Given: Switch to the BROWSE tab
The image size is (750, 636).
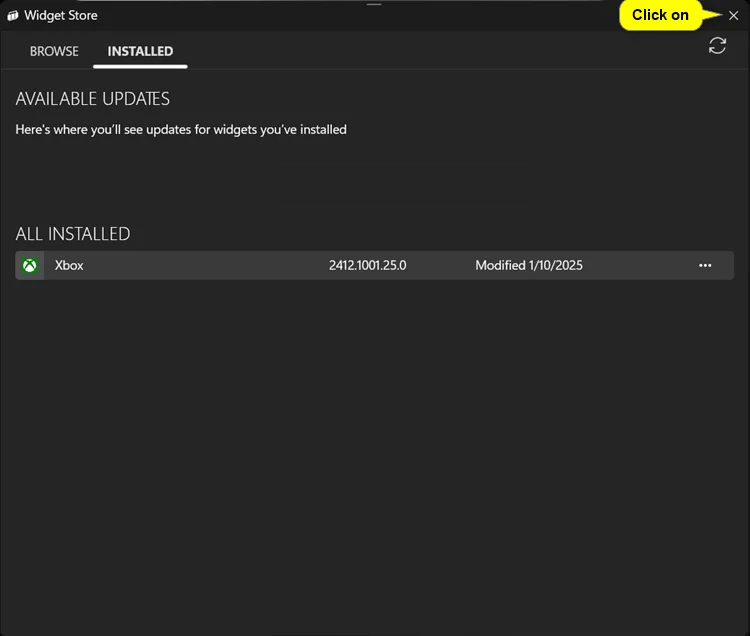Looking at the screenshot, I should [x=54, y=51].
